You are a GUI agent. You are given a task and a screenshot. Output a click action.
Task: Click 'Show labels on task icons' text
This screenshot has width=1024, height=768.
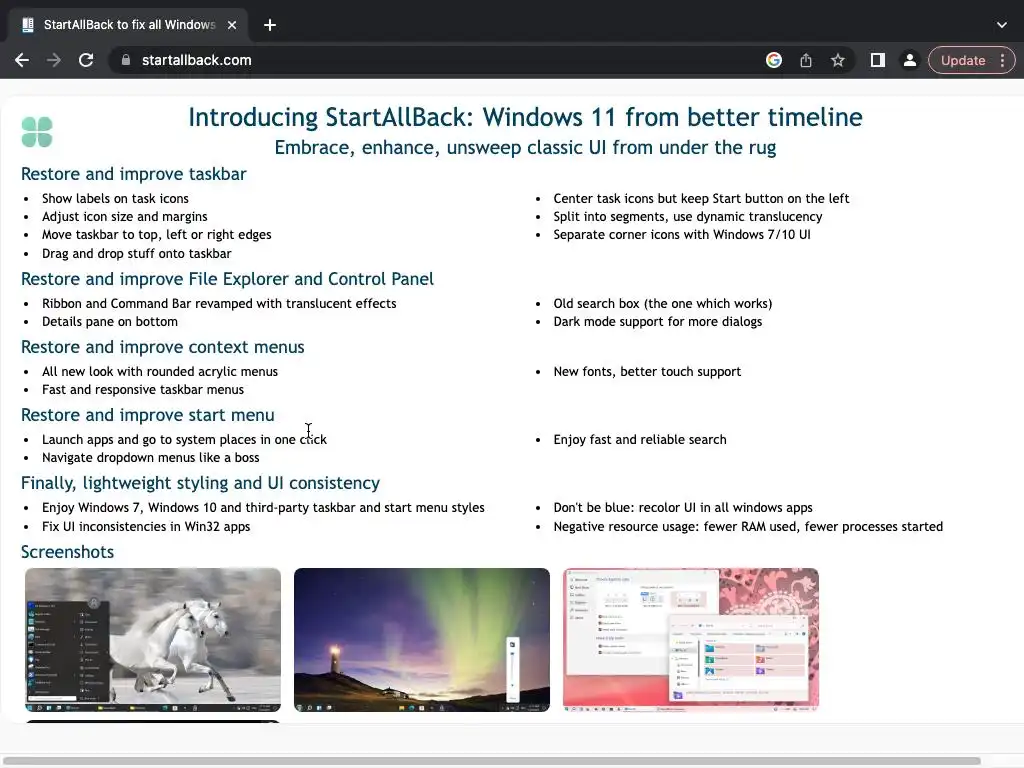pos(115,199)
